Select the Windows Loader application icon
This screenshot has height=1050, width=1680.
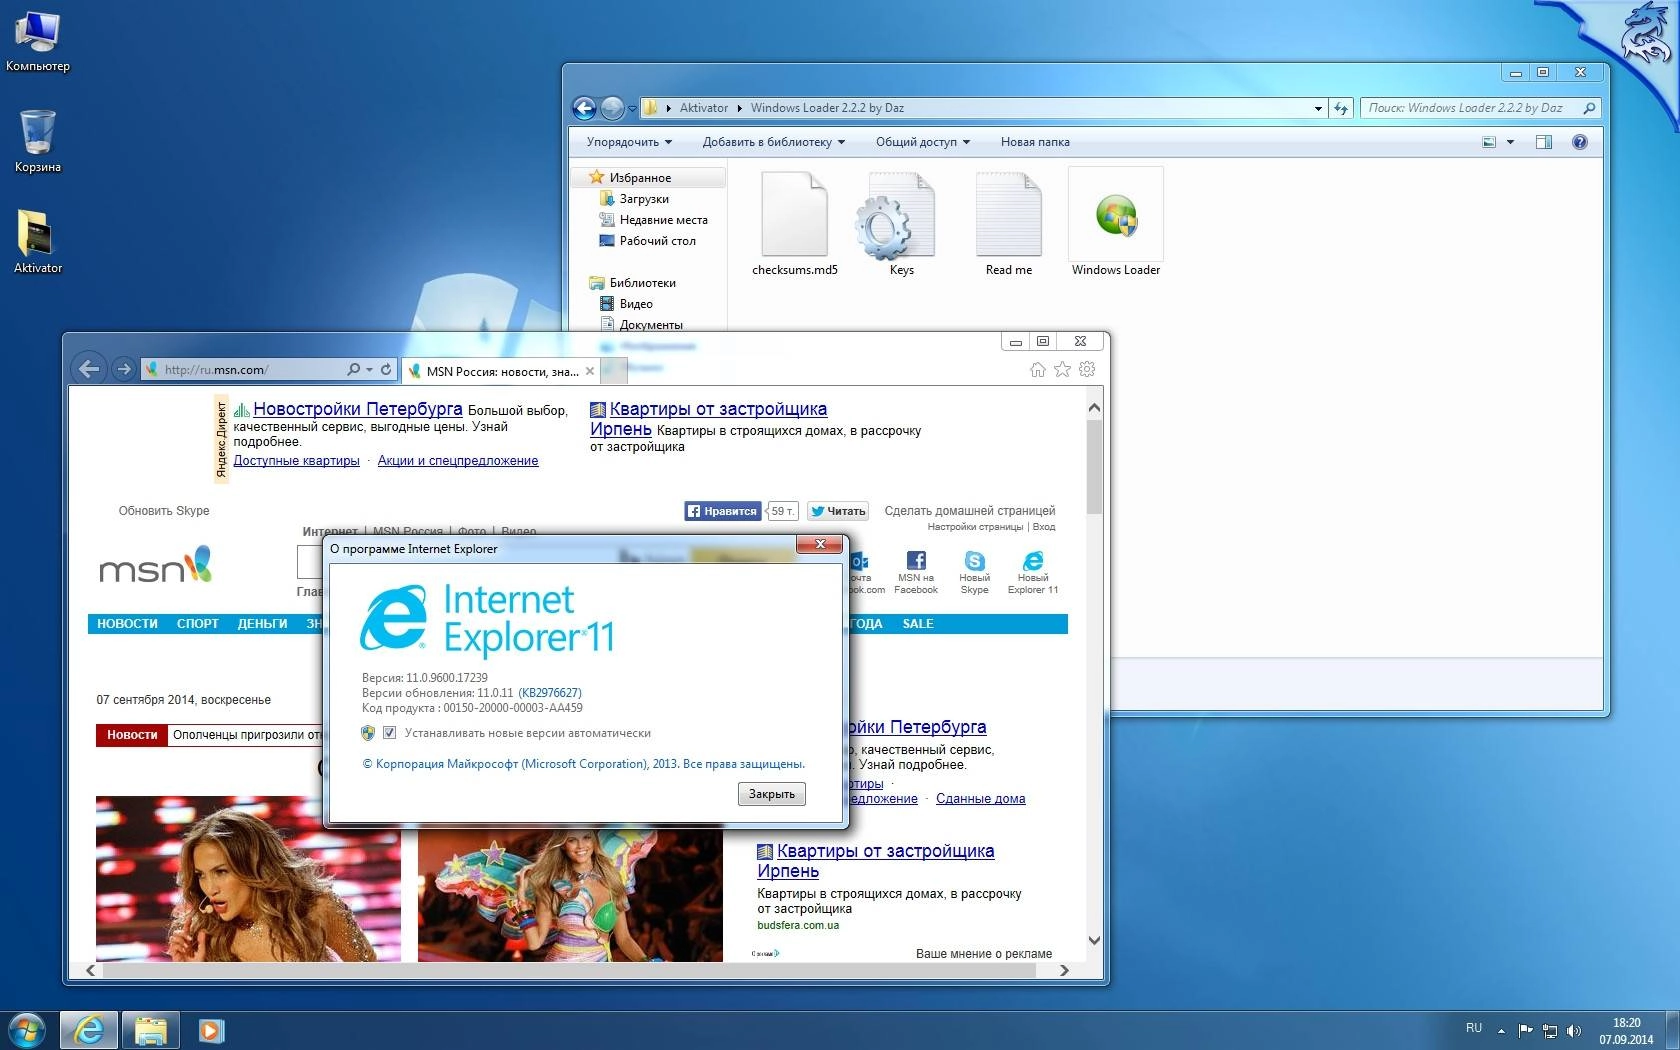pyautogui.click(x=1116, y=223)
